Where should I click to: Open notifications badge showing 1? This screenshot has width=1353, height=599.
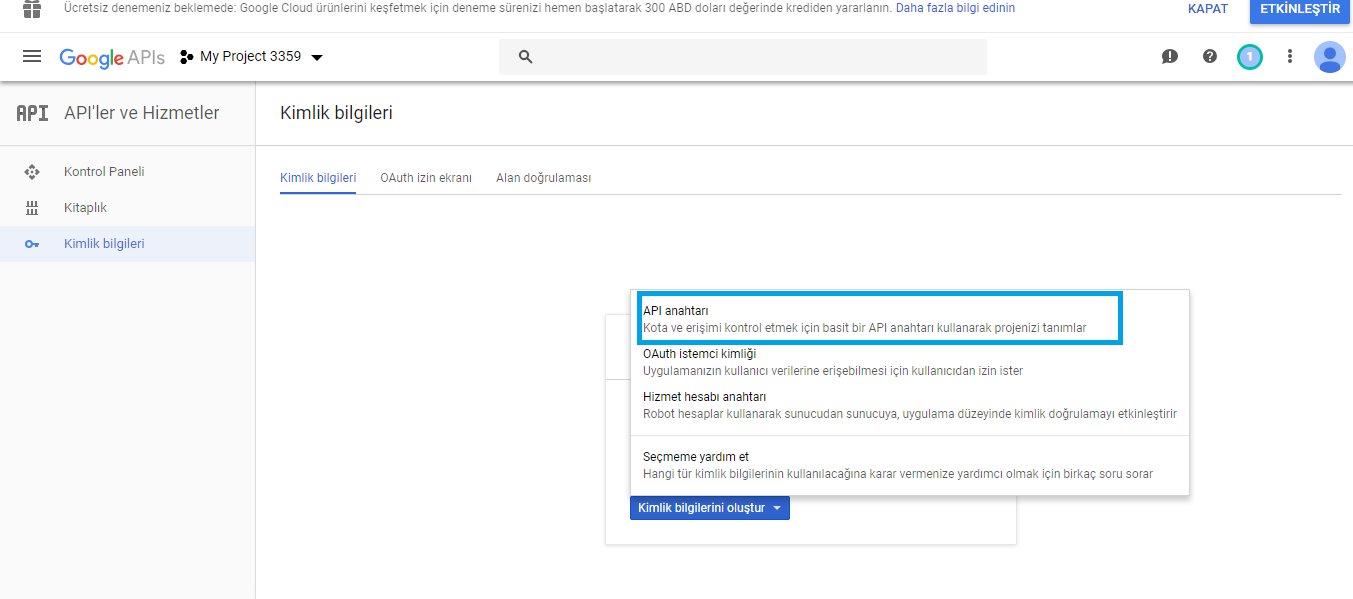[1249, 57]
